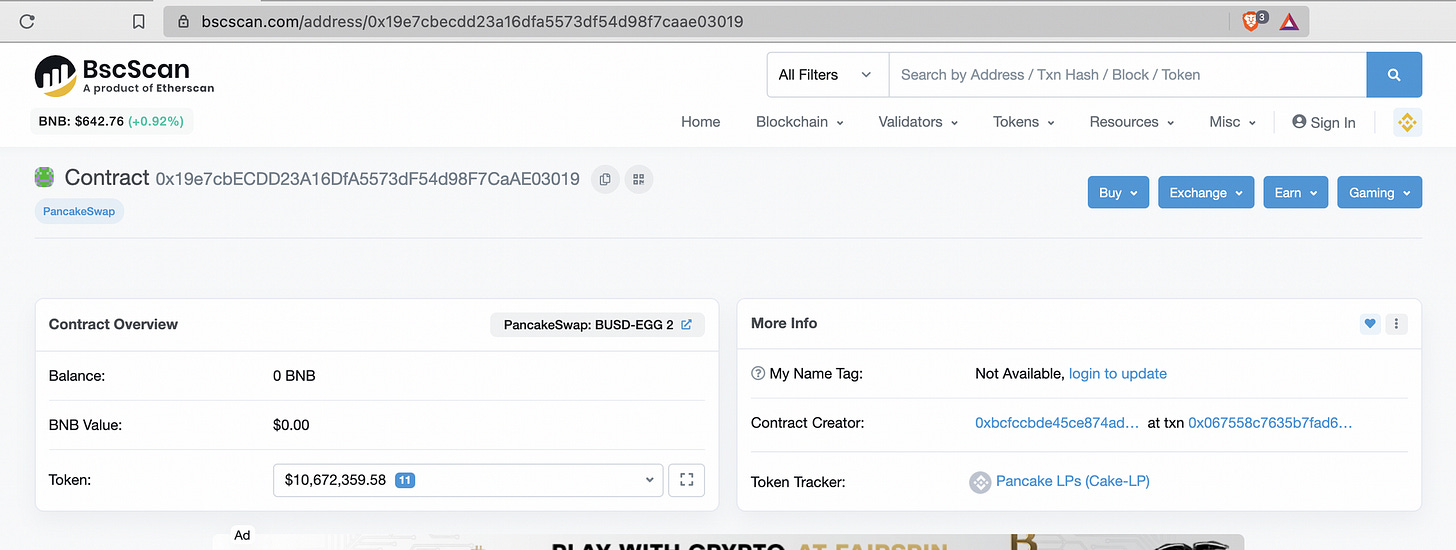Show help for My Name Tag
Screen dimensions: 1456x550
758,374
